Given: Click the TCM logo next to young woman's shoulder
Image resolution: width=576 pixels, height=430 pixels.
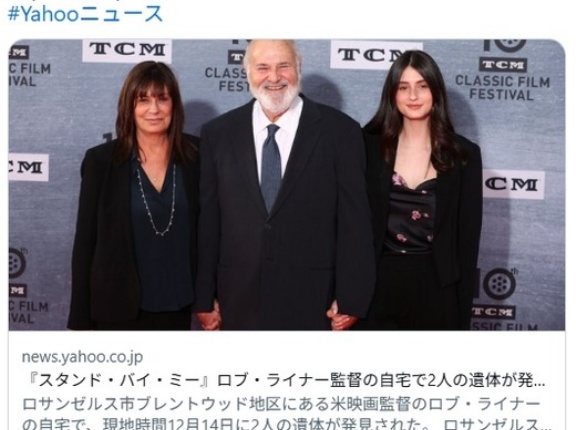Looking at the screenshot, I should [x=513, y=184].
